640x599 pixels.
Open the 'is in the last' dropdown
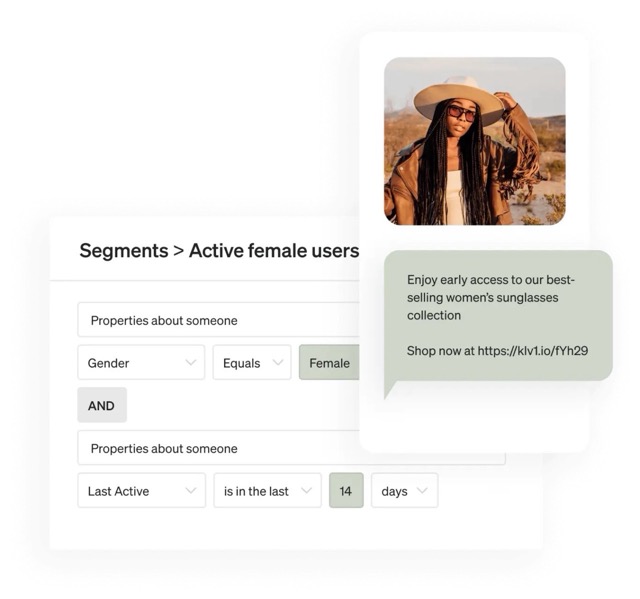click(x=267, y=491)
